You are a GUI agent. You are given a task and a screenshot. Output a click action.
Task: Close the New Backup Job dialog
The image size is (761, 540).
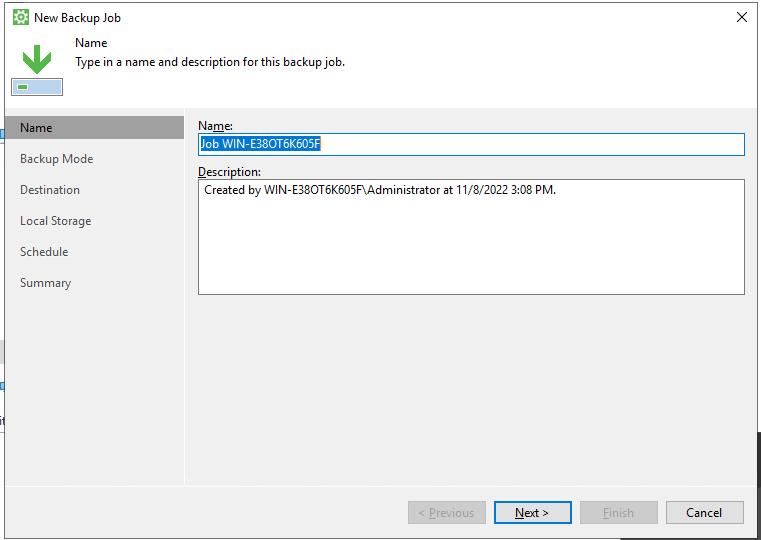(x=741, y=17)
